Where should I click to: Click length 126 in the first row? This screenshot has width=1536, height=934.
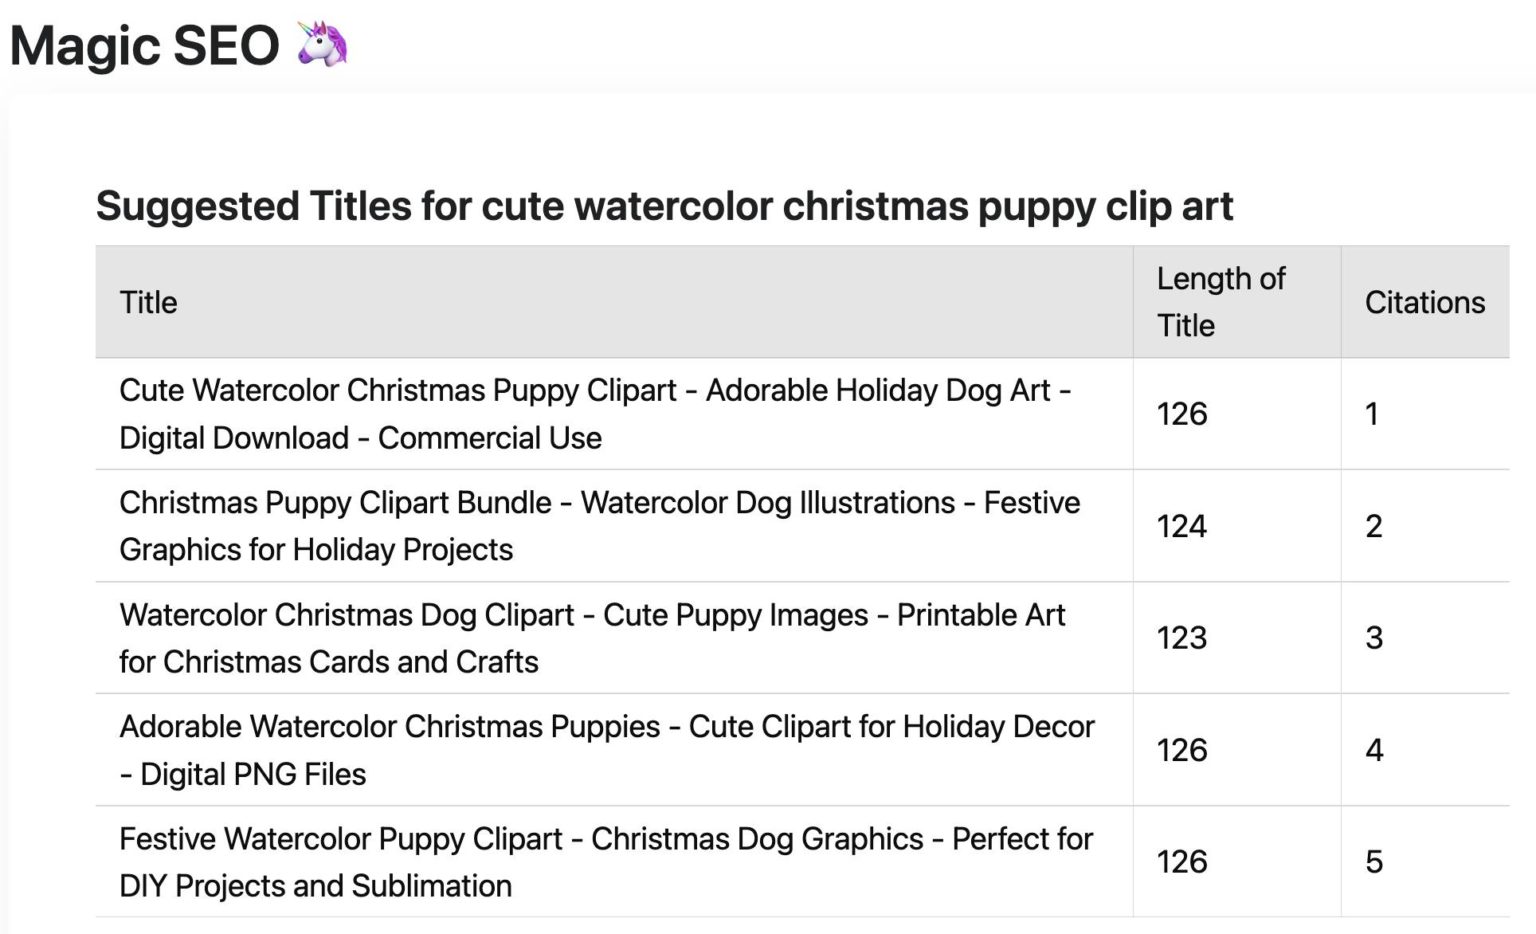pos(1182,414)
